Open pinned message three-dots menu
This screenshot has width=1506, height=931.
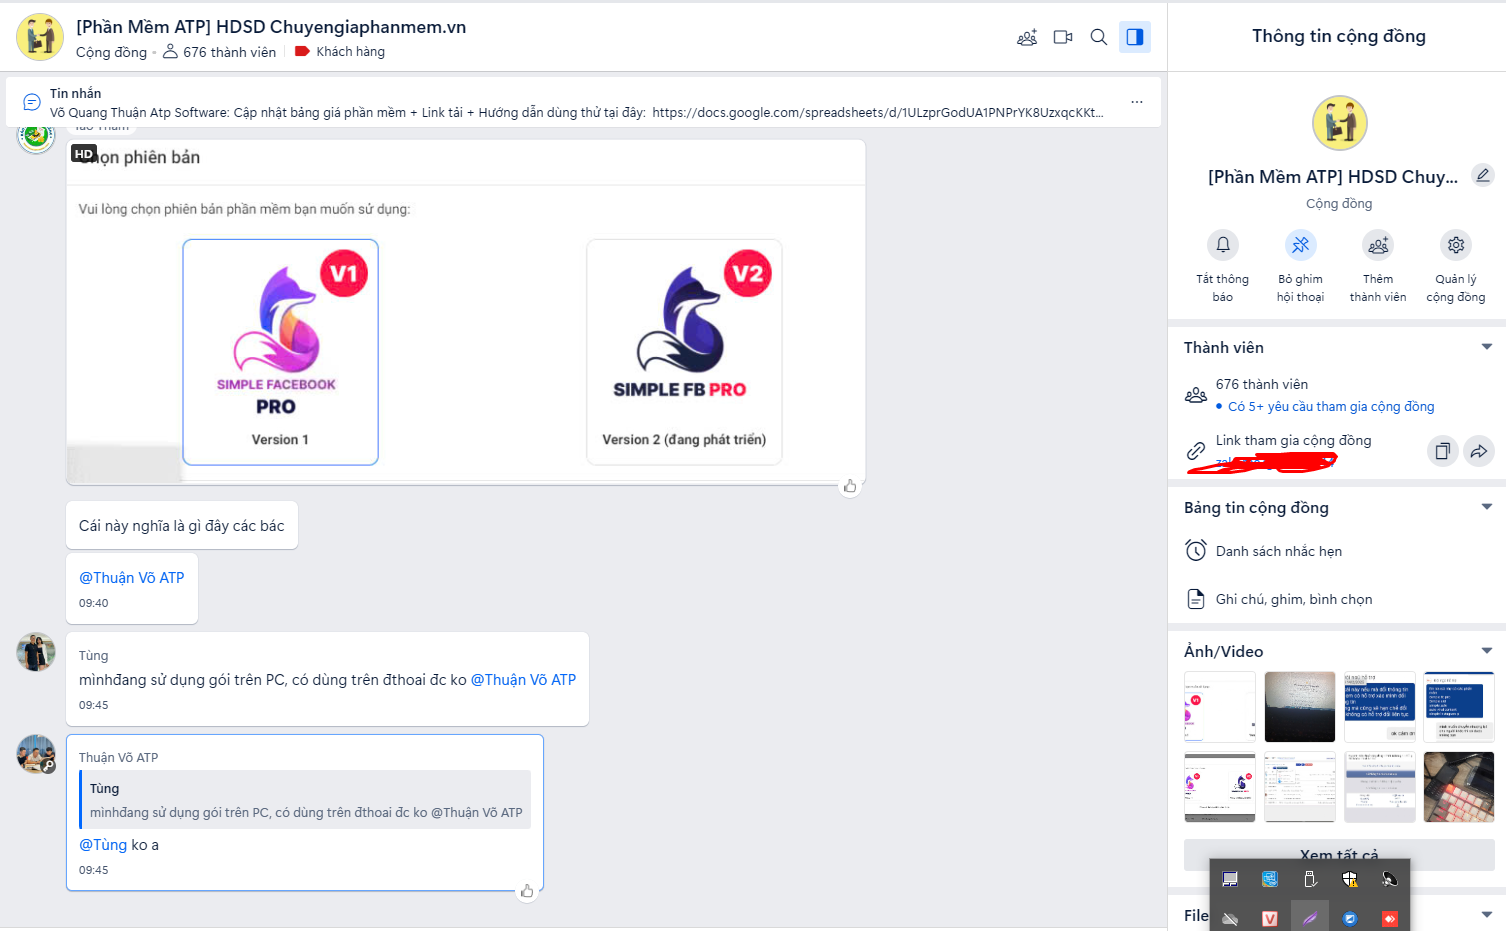pyautogui.click(x=1137, y=102)
